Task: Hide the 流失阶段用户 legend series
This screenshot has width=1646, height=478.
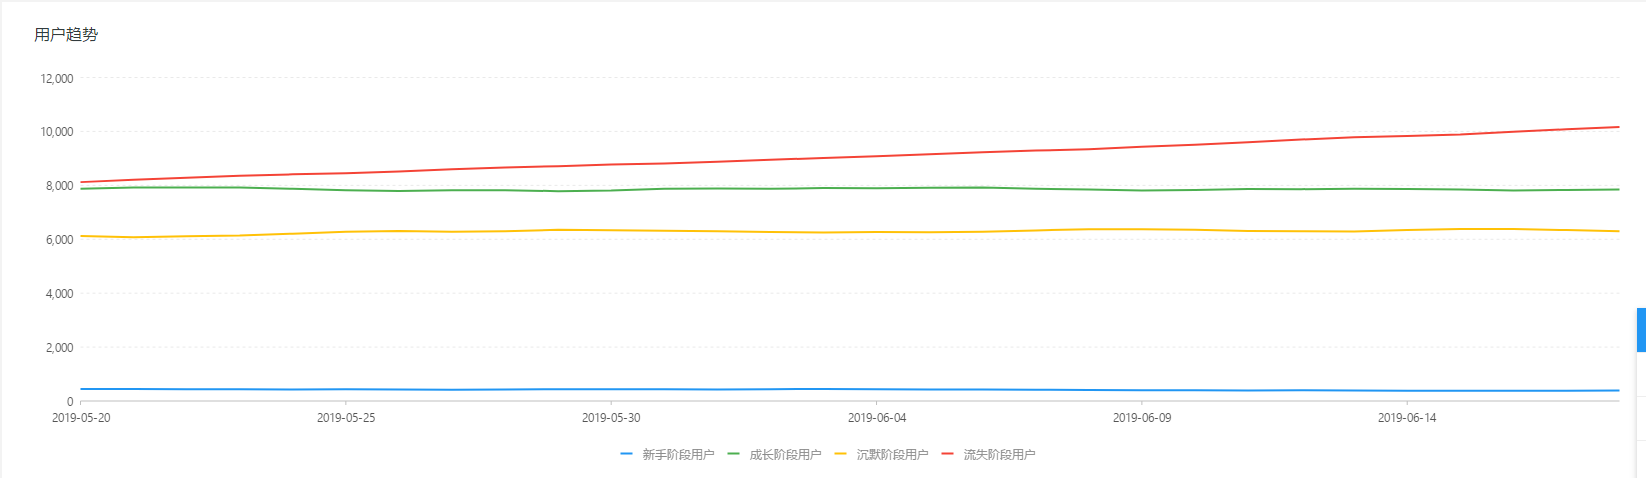Action: click(999, 454)
